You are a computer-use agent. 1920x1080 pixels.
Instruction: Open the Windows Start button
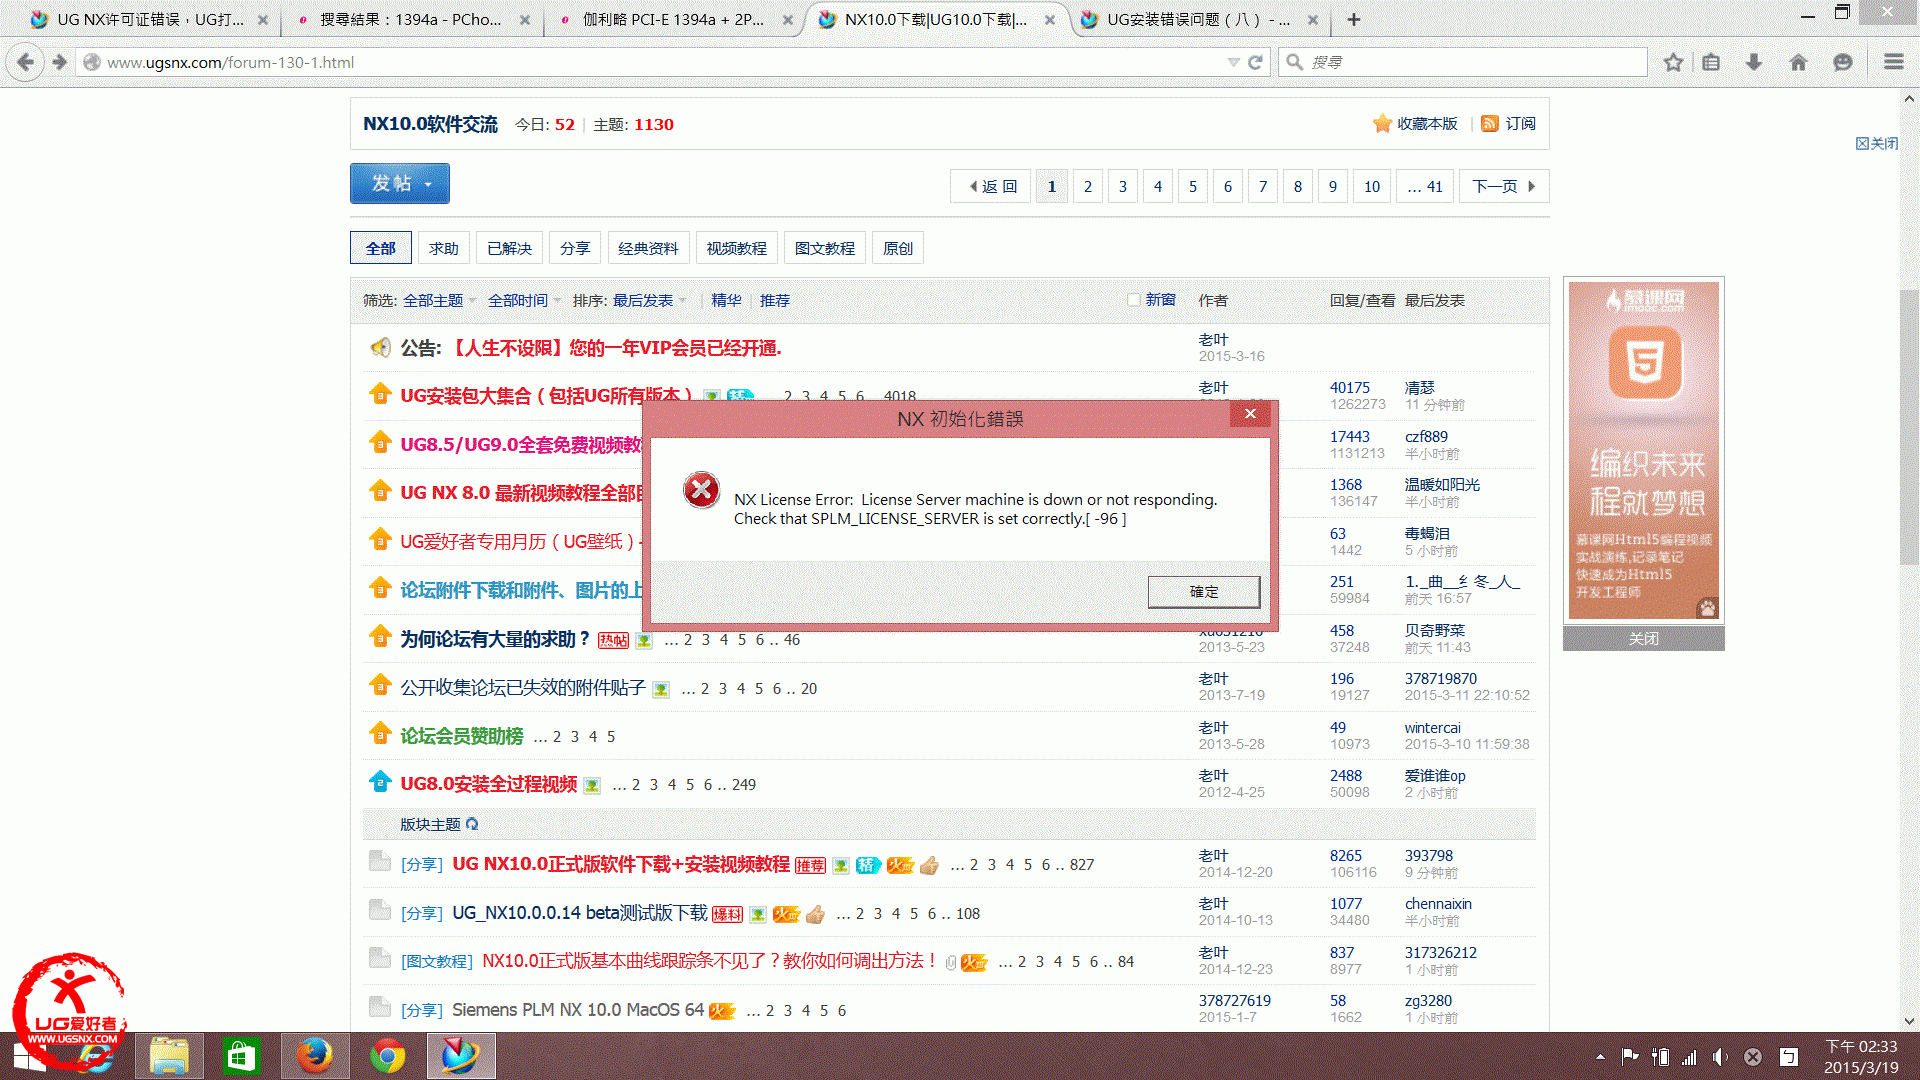point(30,1056)
